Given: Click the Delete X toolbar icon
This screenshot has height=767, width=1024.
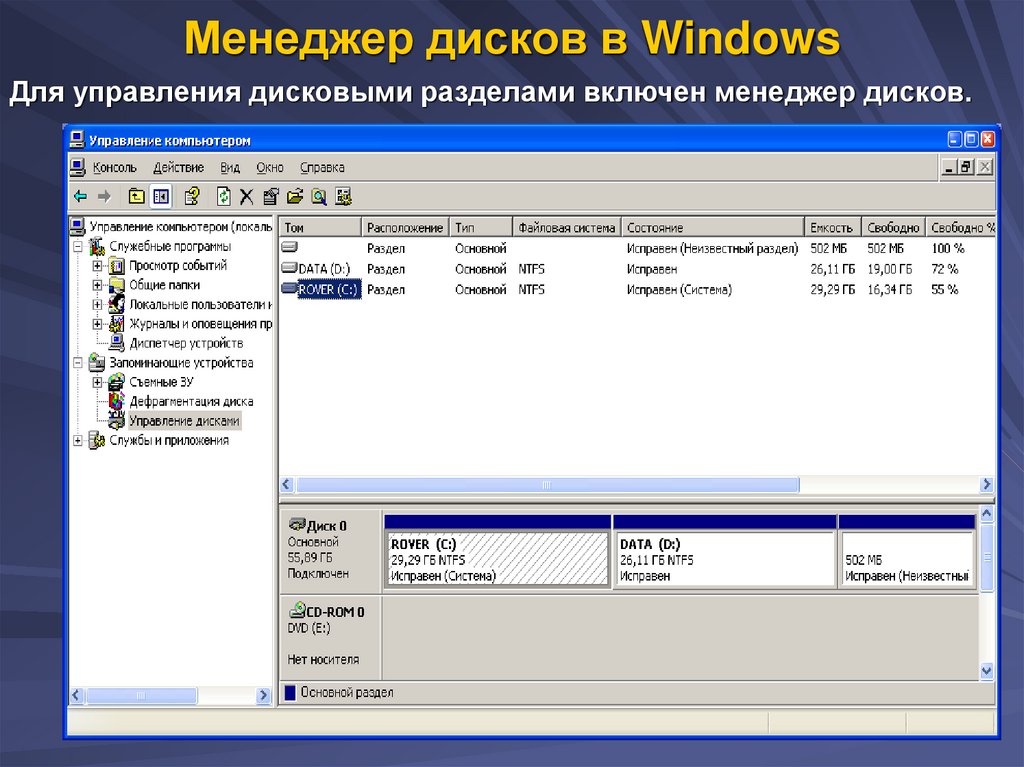Looking at the screenshot, I should click(246, 196).
